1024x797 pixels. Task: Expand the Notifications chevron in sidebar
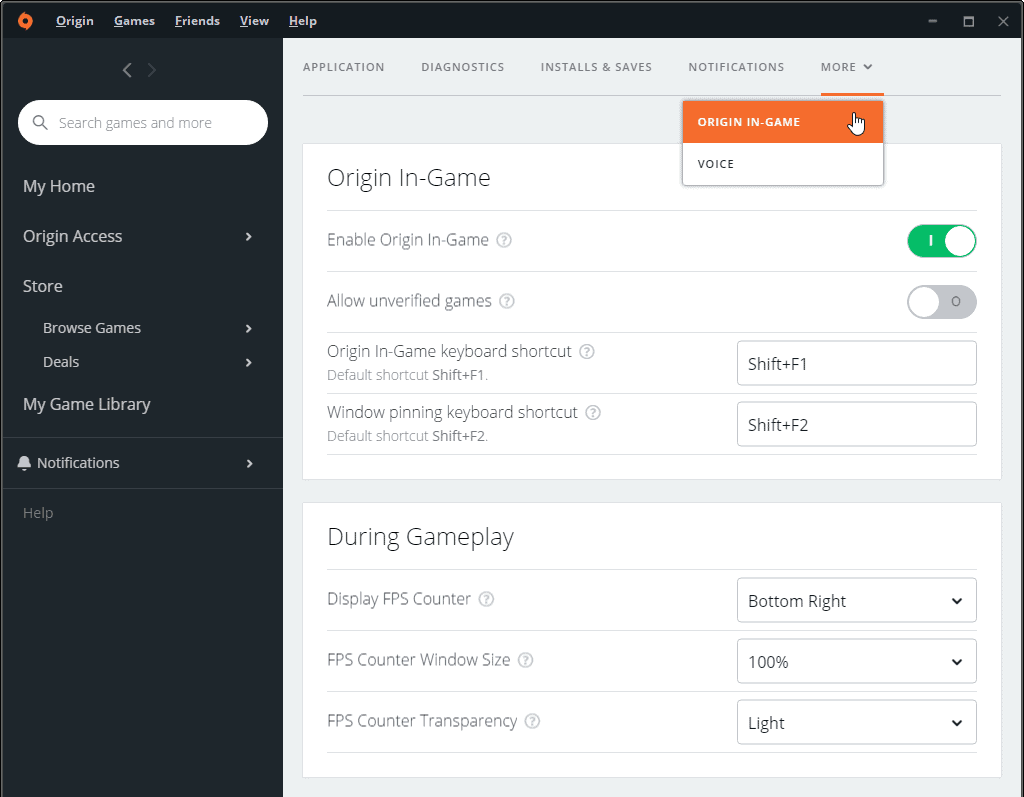tap(249, 464)
